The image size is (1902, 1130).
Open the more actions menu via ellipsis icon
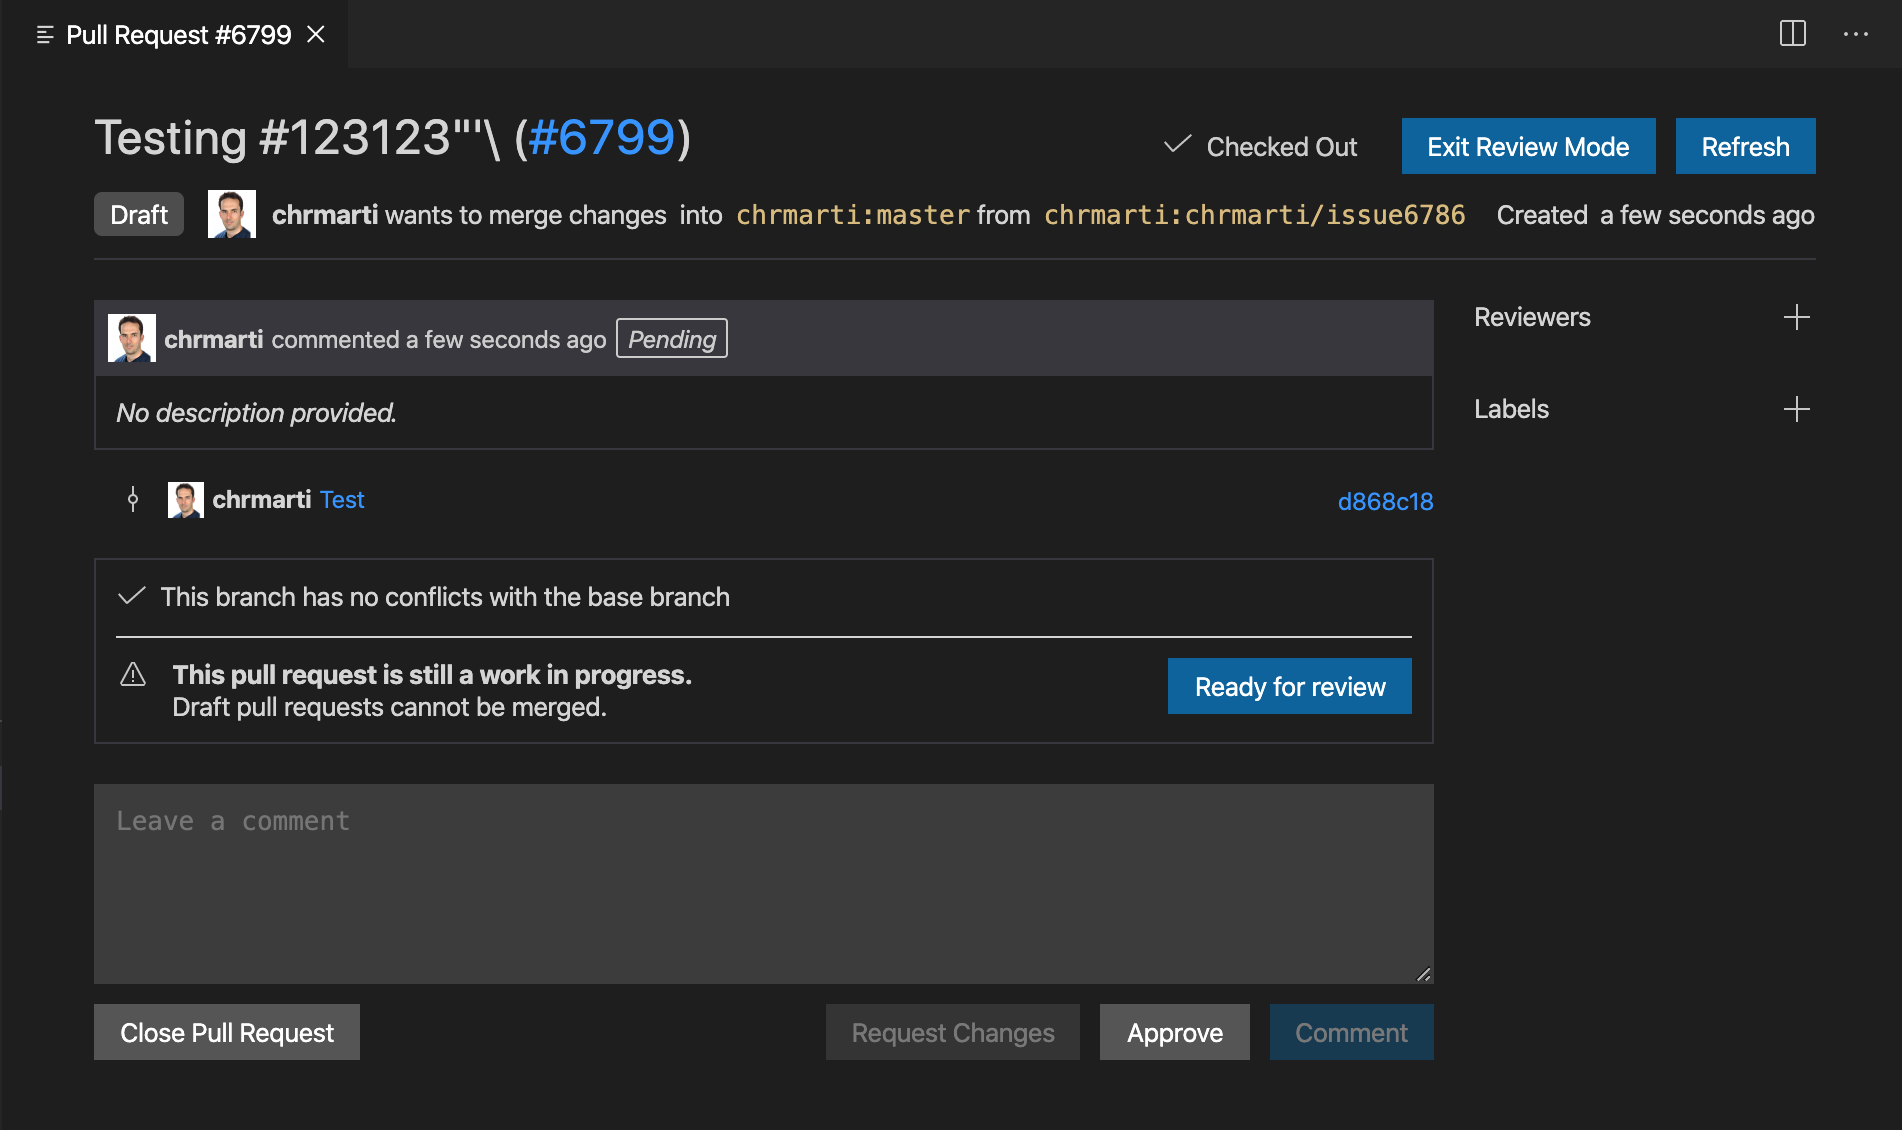pos(1857,34)
